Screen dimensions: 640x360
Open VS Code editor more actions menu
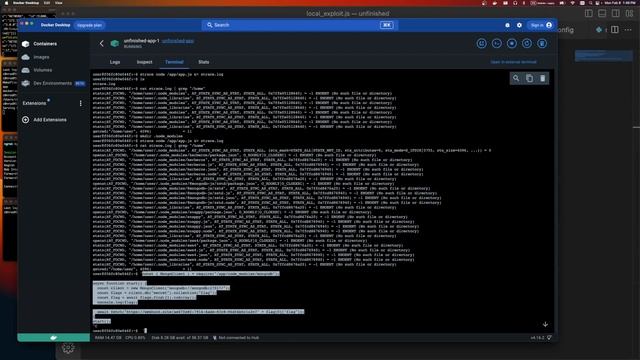(628, 29)
